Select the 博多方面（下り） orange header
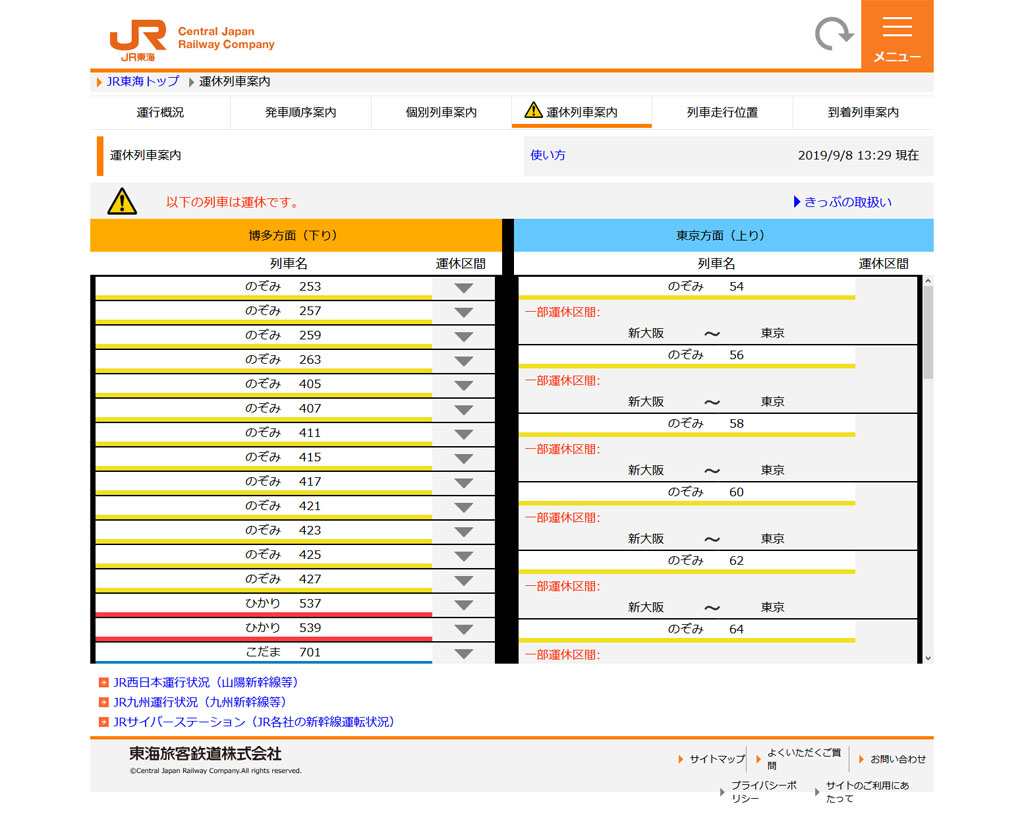The width and height of the screenshot is (1024, 835). [x=293, y=236]
